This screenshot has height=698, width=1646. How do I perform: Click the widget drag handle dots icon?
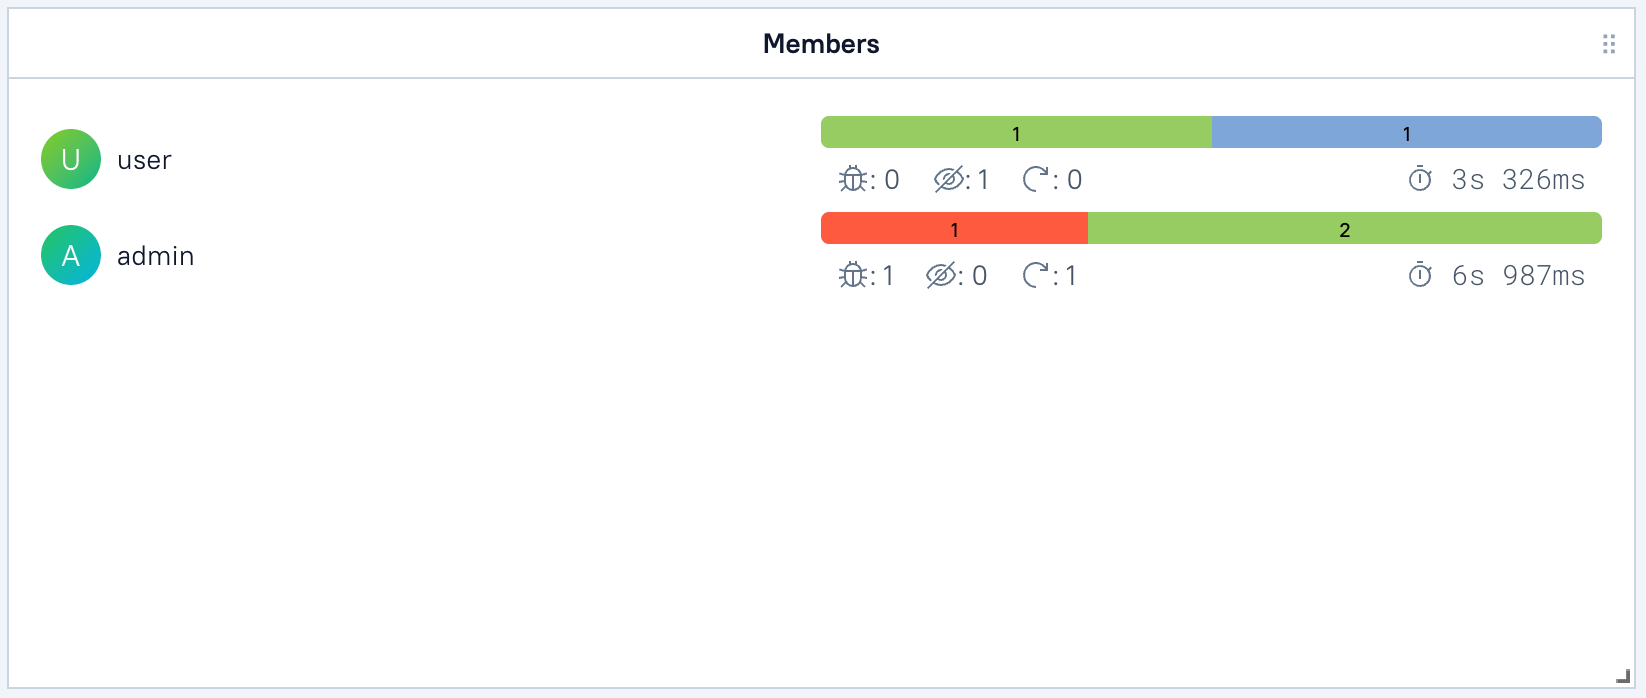(1608, 43)
